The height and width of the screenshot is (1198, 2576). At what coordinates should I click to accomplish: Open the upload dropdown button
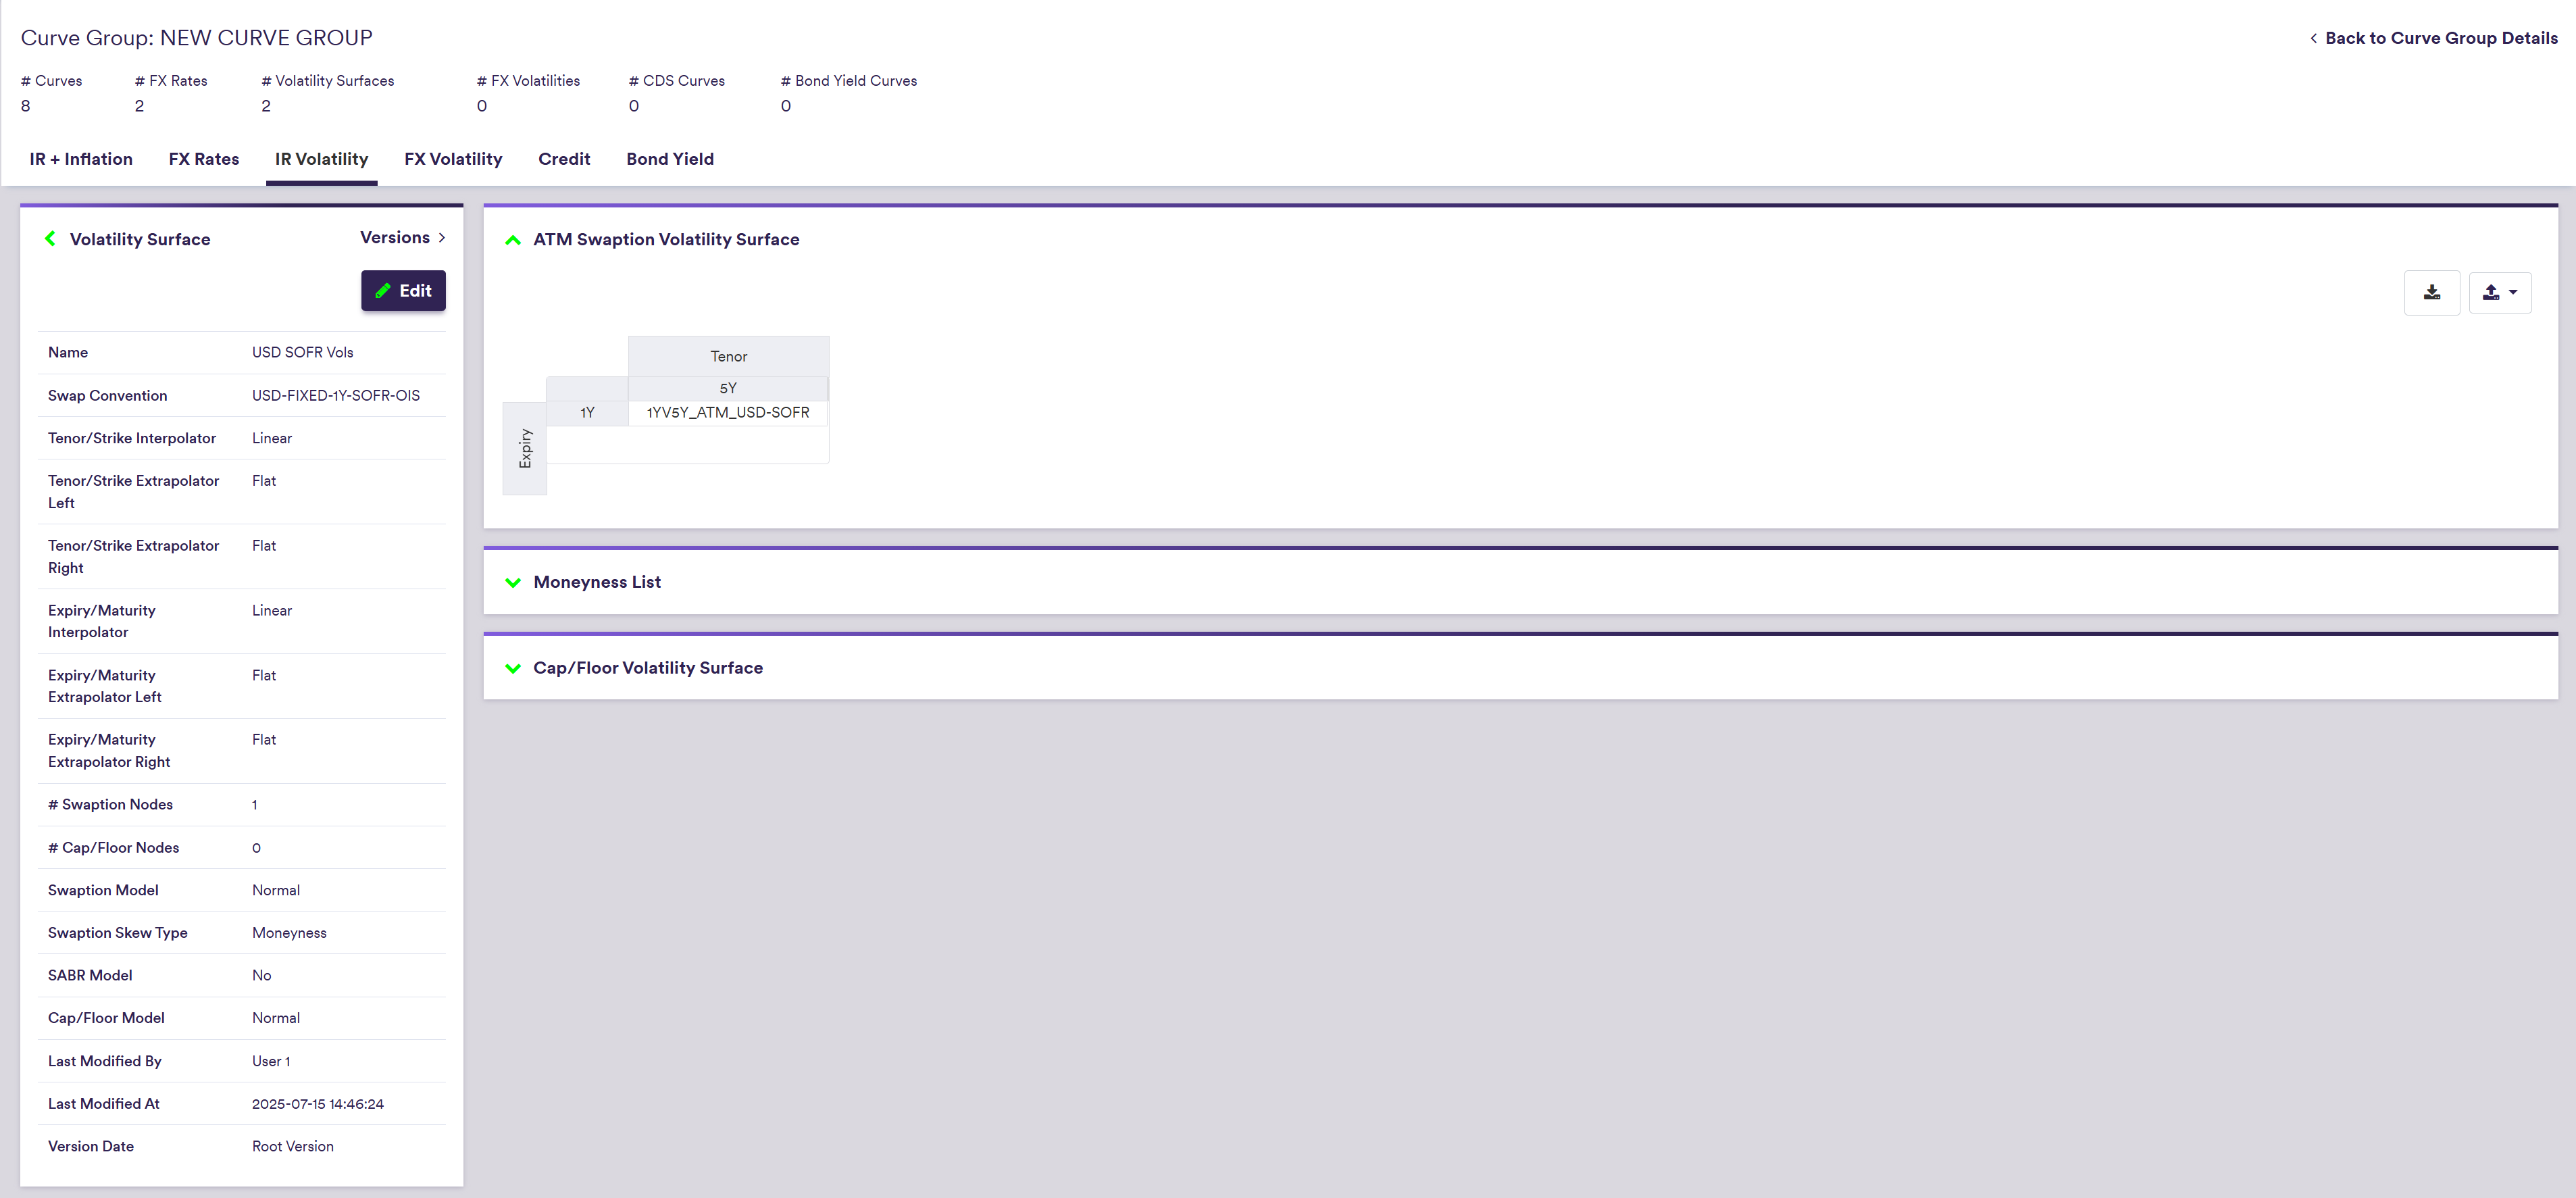(x=2499, y=292)
